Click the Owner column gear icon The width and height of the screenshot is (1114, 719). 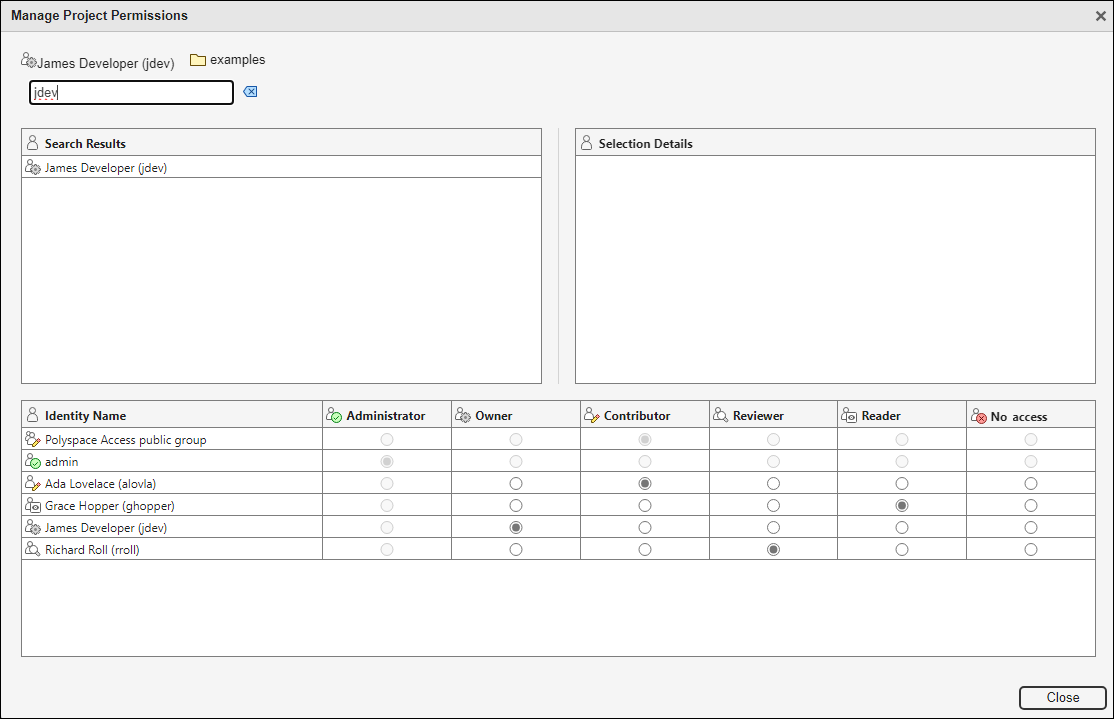463,416
